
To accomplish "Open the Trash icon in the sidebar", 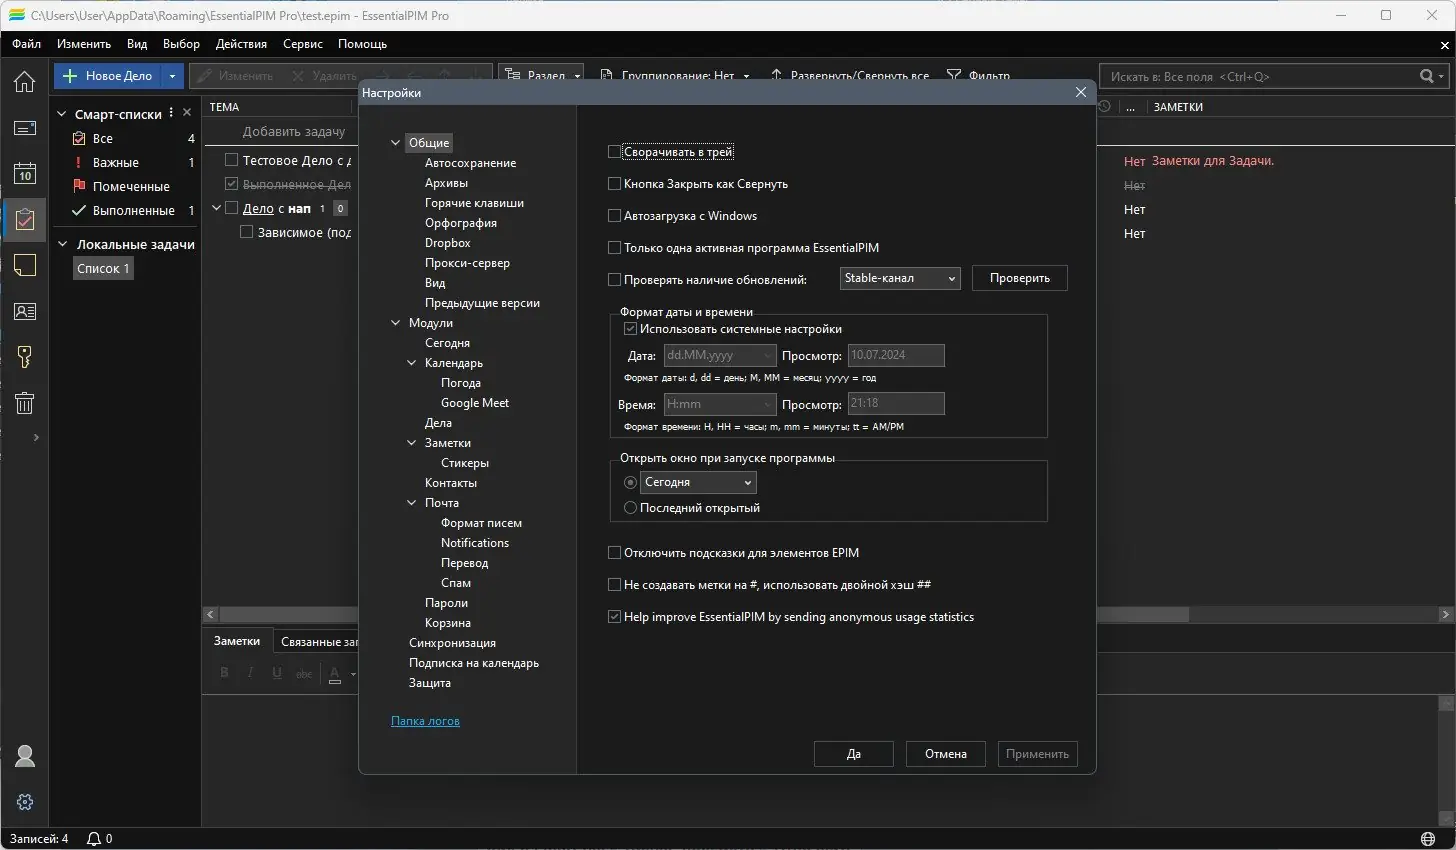I will (24, 403).
